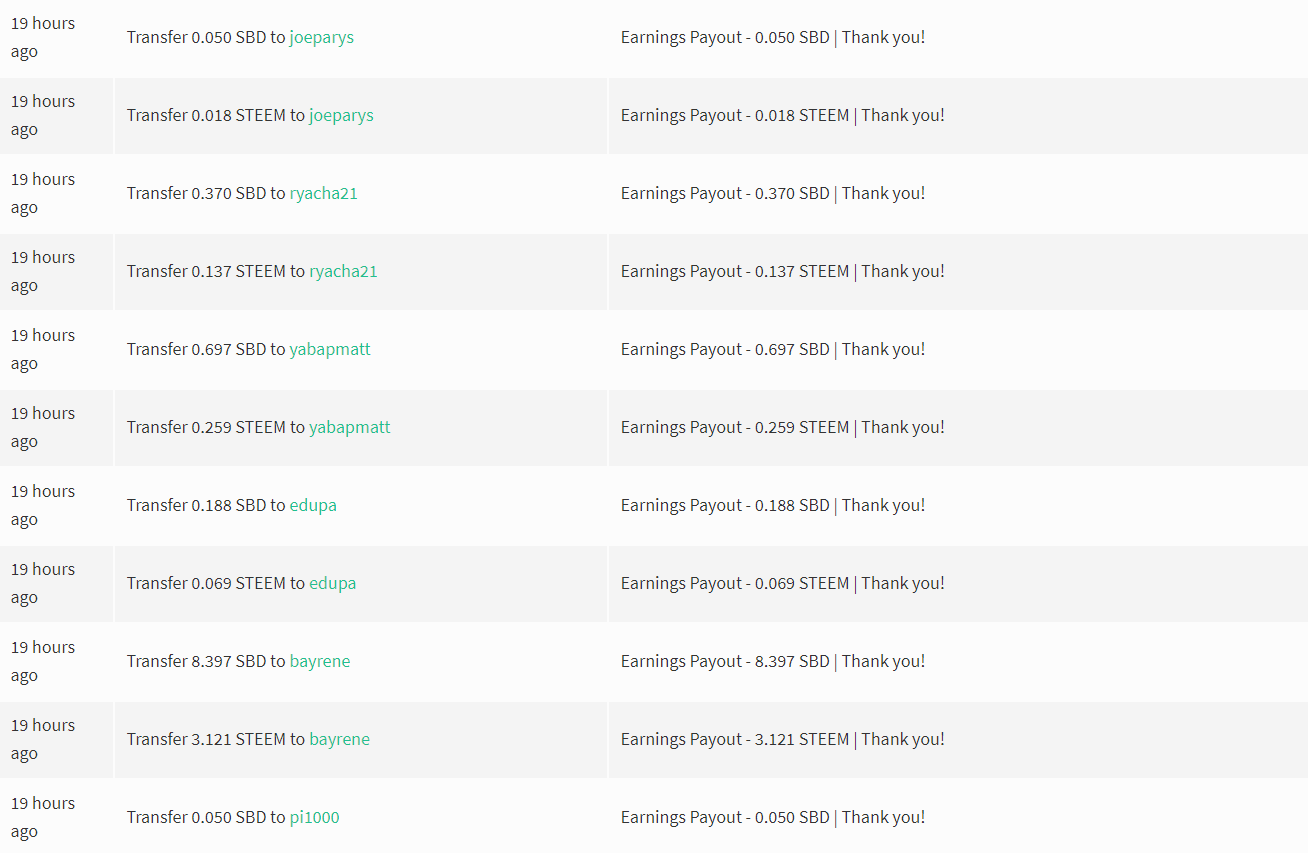Viewport: 1308px width, 853px height.
Task: Open joeparys link in 0.050 SBD transfer
Action: (322, 38)
